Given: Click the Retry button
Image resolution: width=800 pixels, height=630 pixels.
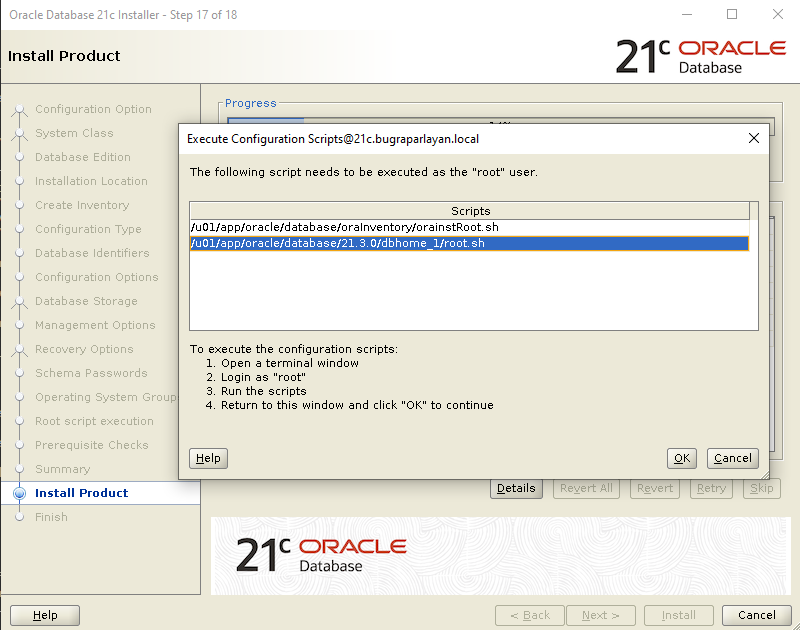Looking at the screenshot, I should click(711, 488).
